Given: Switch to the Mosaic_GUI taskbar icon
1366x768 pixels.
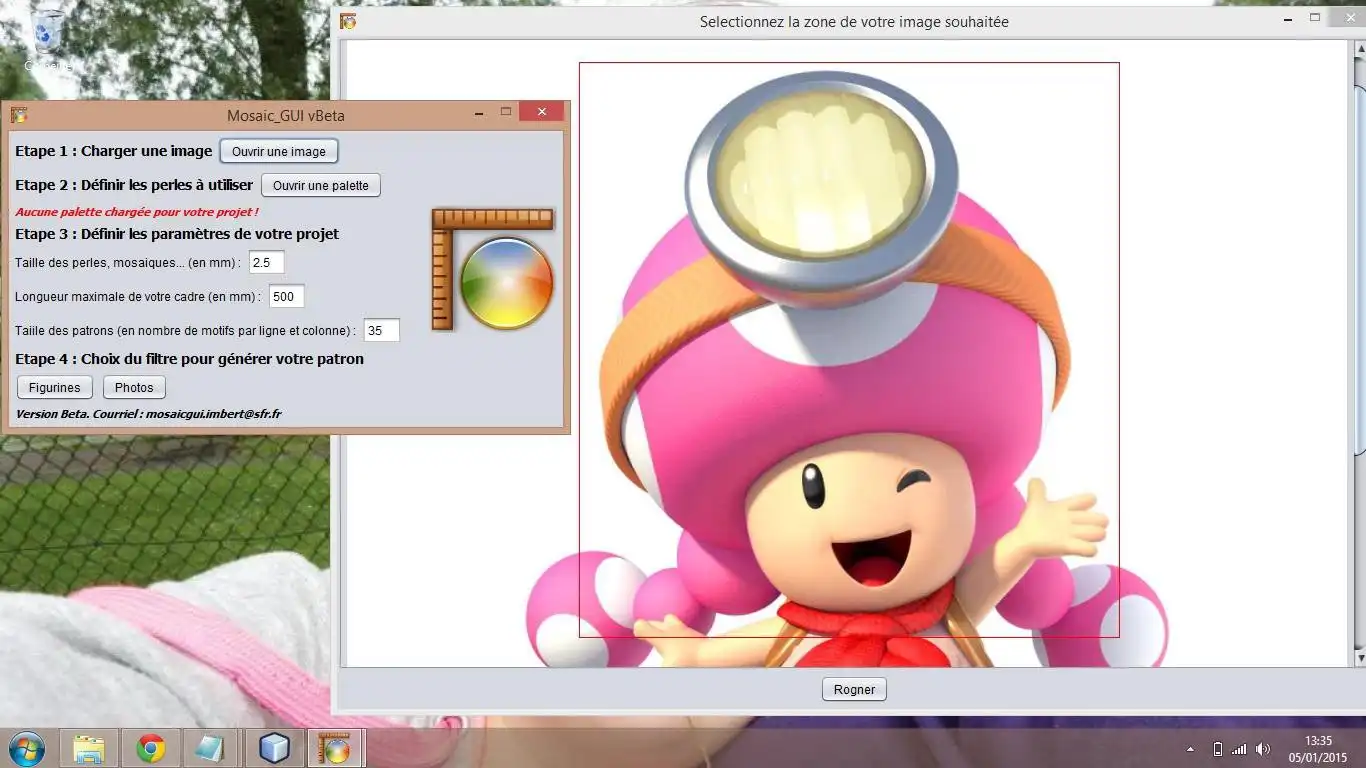Looking at the screenshot, I should (x=334, y=748).
